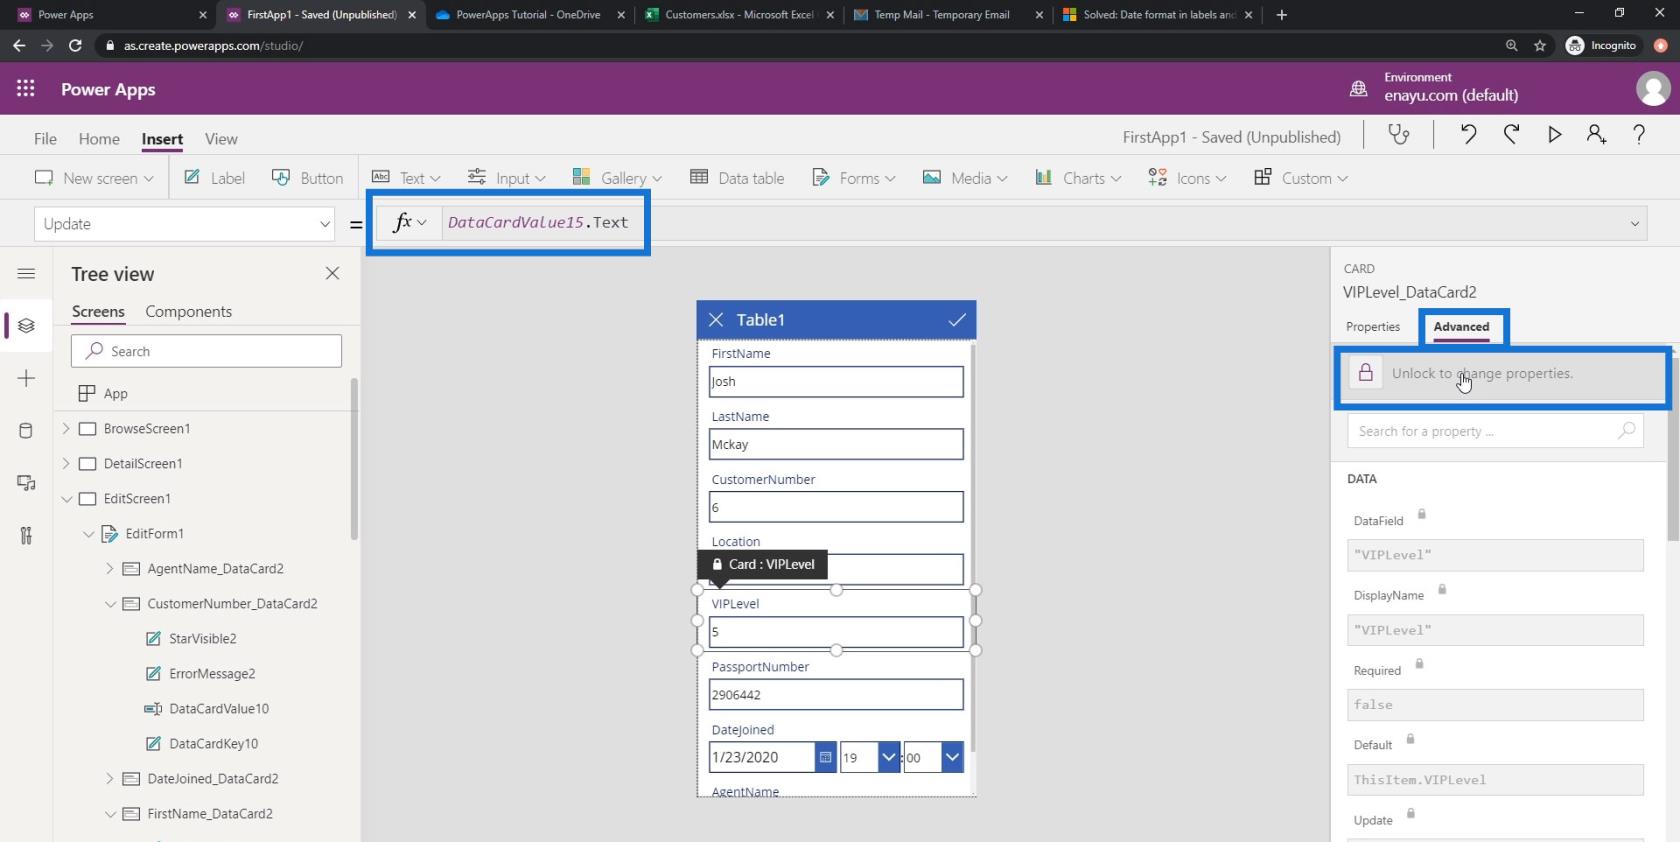Collapse EditForm1 in tree
This screenshot has height=842, width=1680.
[88, 533]
